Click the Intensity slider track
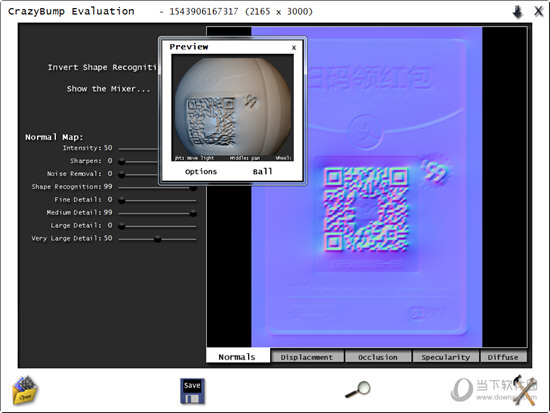The image size is (550, 413). coord(138,149)
